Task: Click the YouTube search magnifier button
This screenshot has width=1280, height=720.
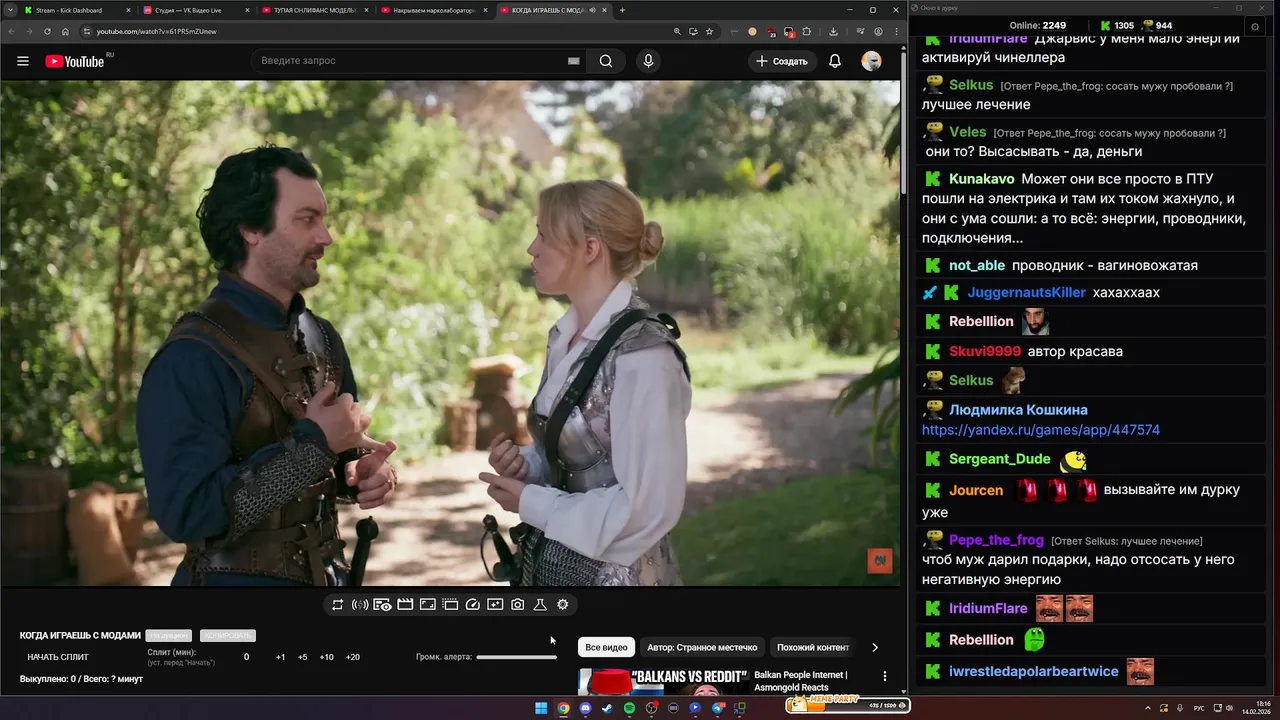Action: 606,61
